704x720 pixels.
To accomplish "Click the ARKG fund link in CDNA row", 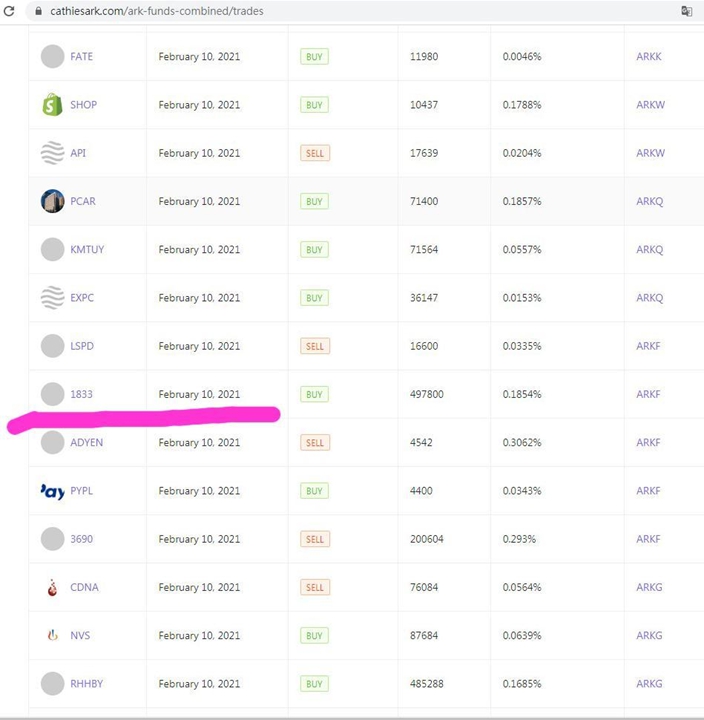I will [x=649, y=587].
